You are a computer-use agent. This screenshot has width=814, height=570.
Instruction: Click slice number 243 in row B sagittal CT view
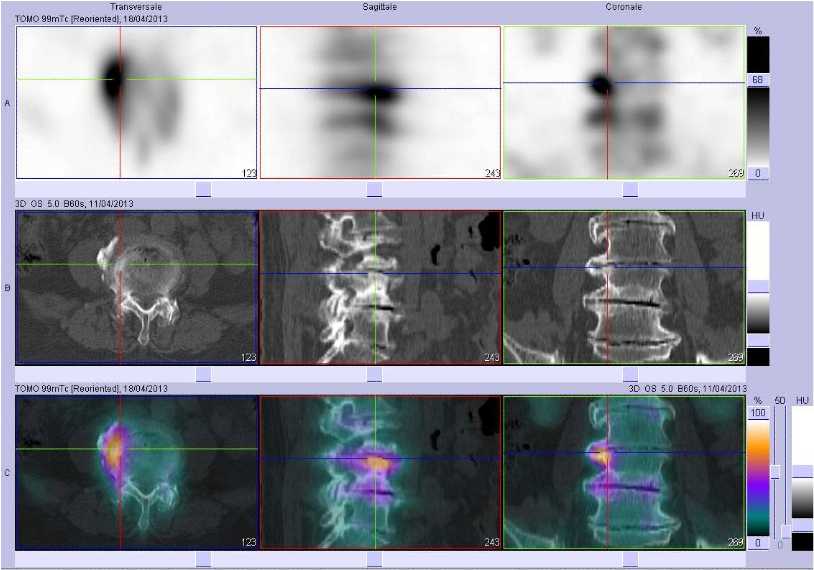492,358
